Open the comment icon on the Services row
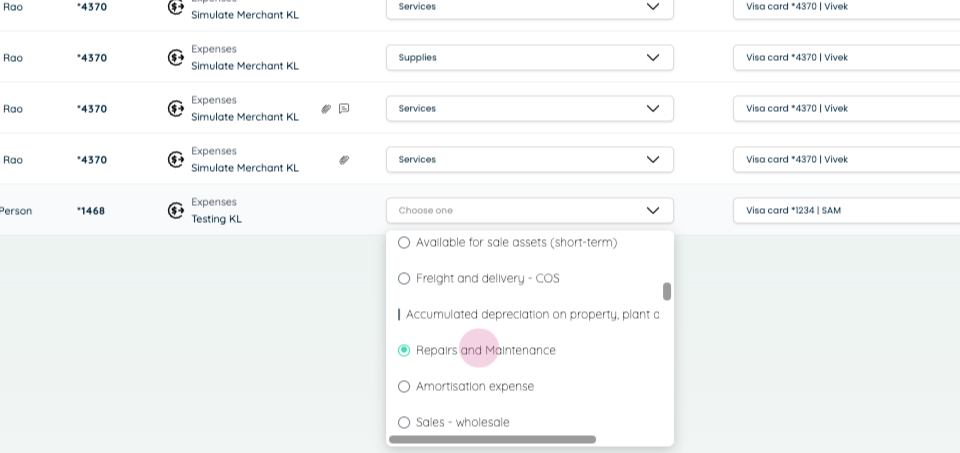The image size is (960, 453). click(344, 108)
